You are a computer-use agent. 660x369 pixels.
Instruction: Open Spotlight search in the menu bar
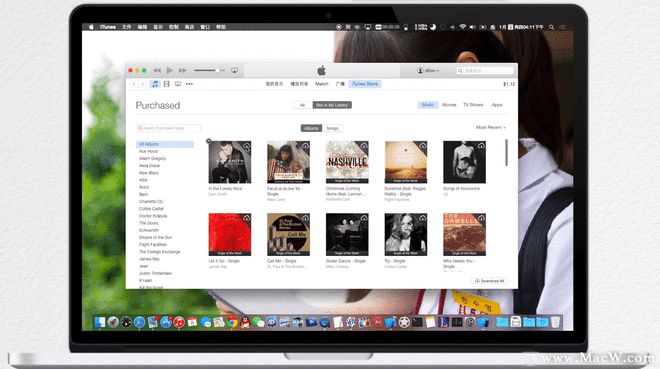(x=551, y=27)
